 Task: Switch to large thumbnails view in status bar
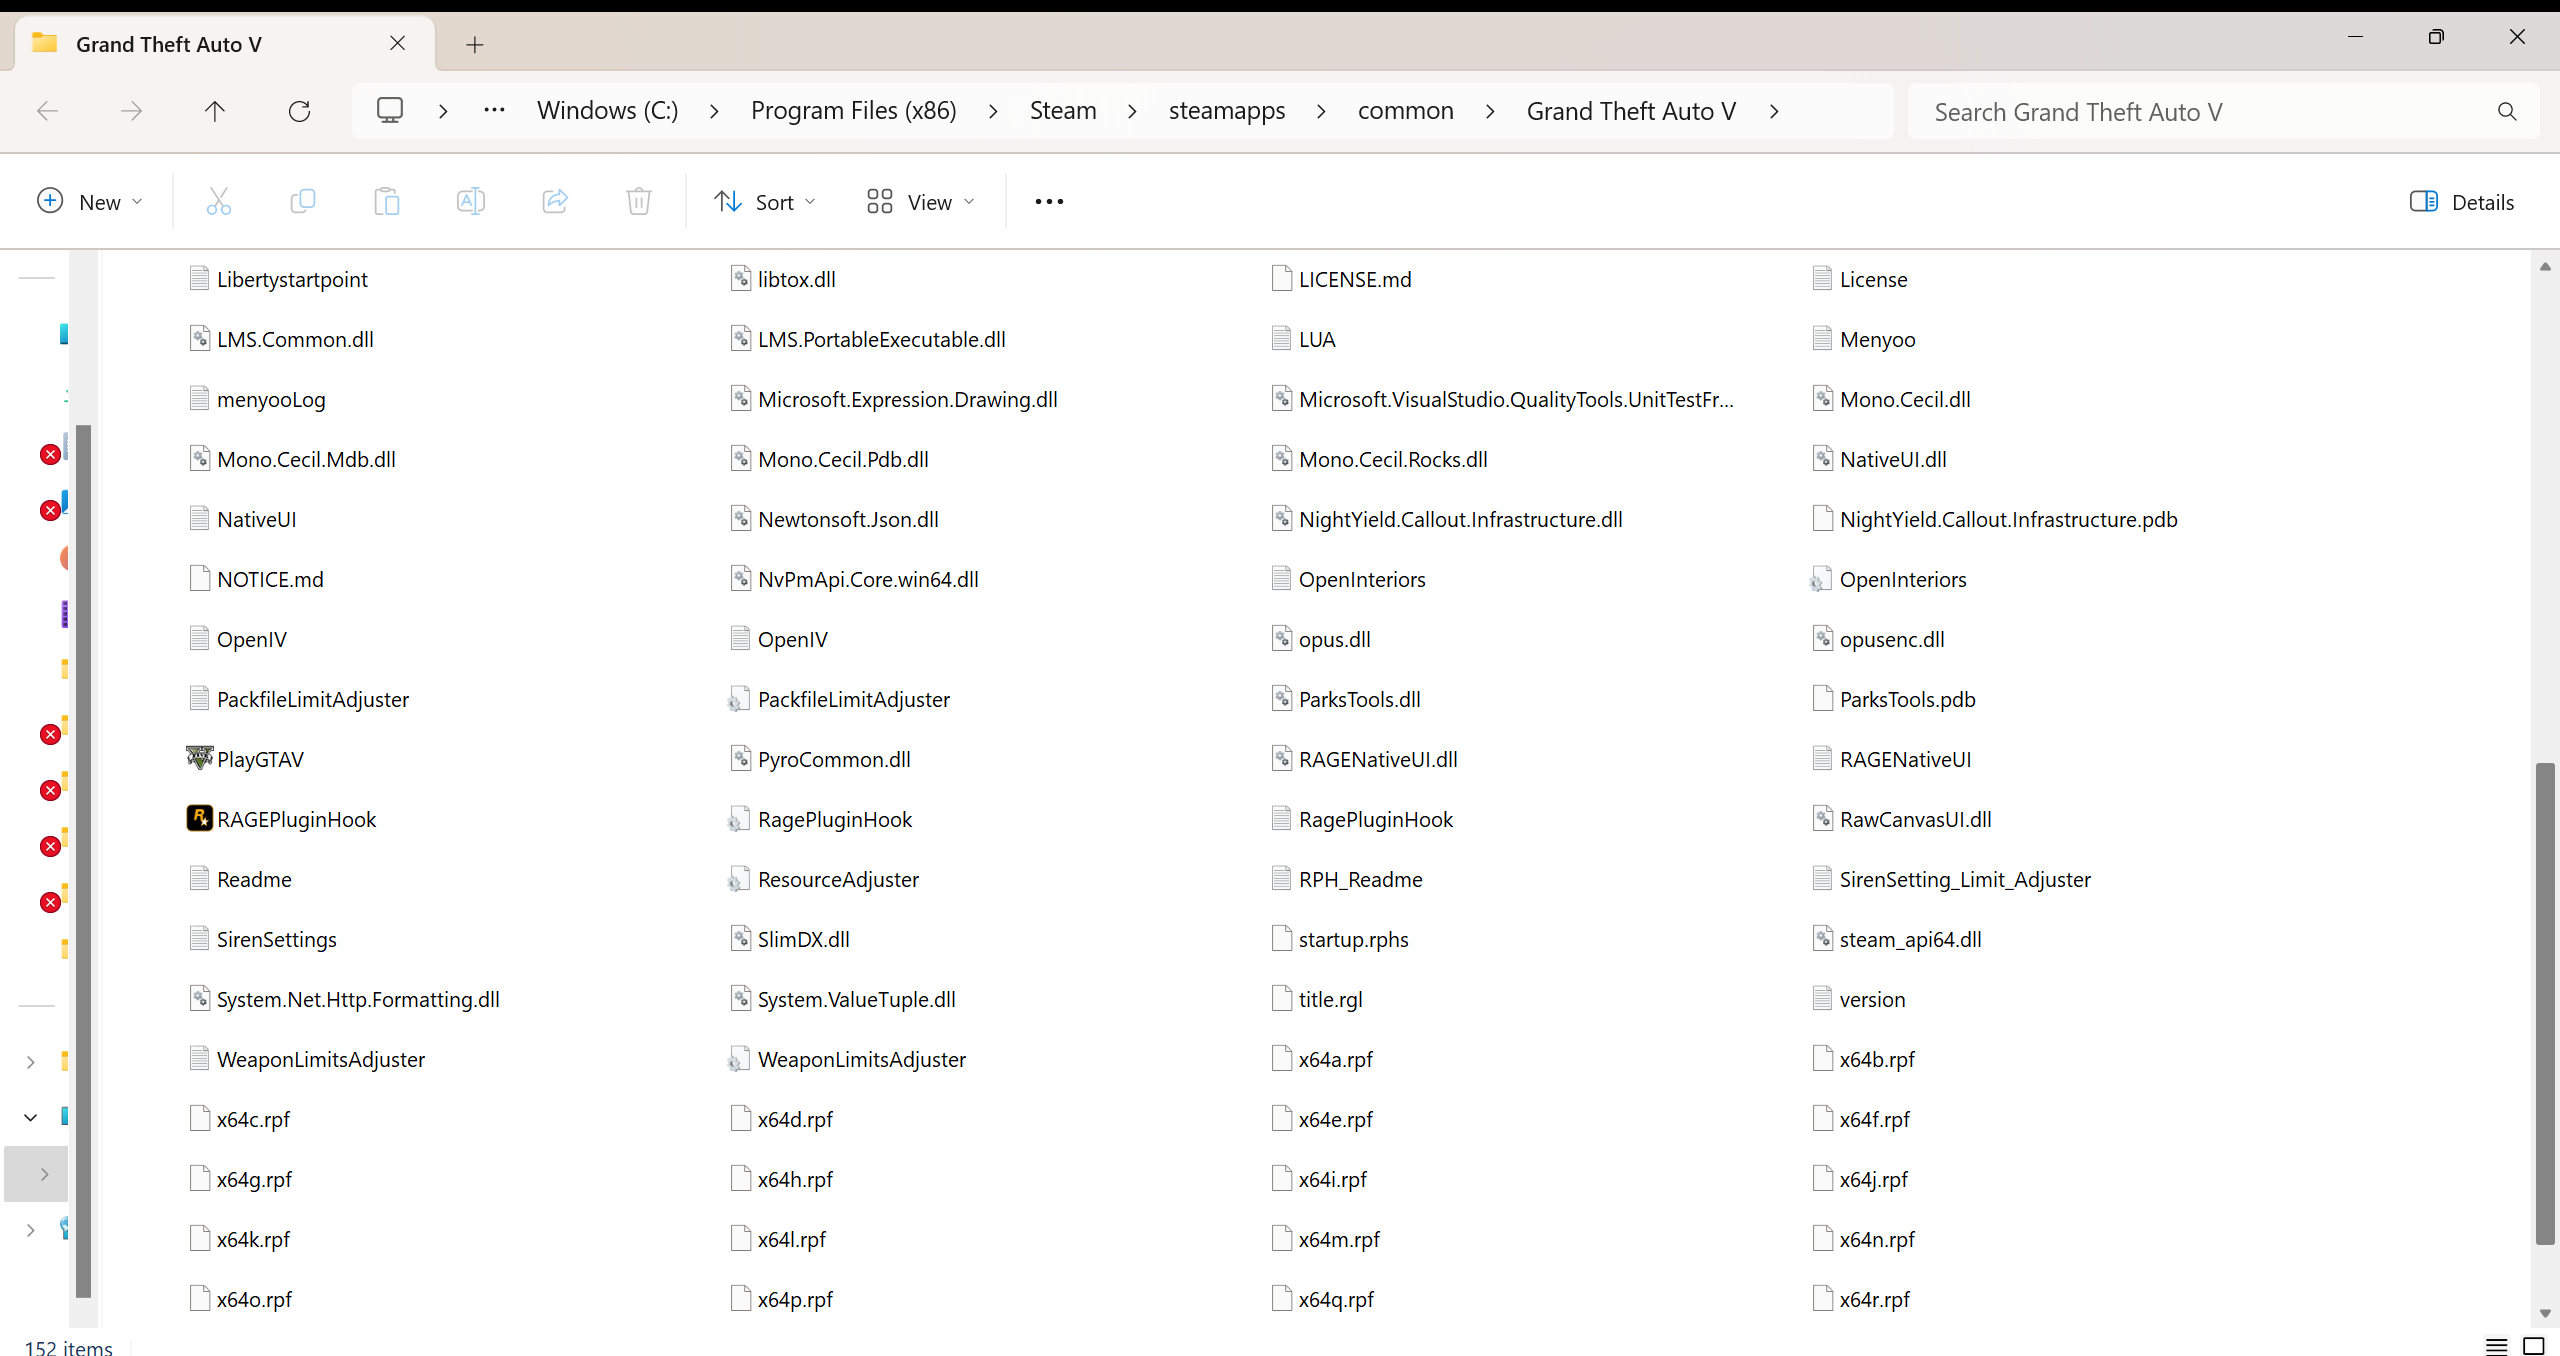click(2533, 1346)
